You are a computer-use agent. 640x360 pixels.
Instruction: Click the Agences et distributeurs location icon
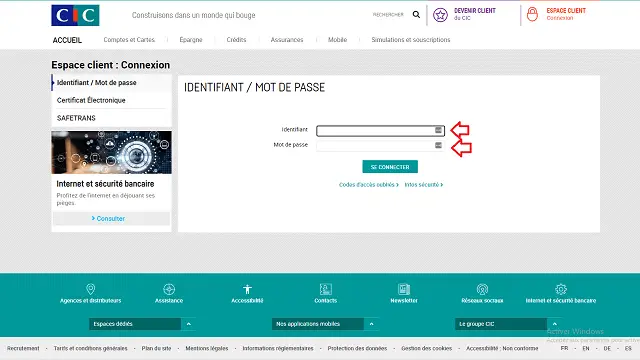(x=91, y=289)
